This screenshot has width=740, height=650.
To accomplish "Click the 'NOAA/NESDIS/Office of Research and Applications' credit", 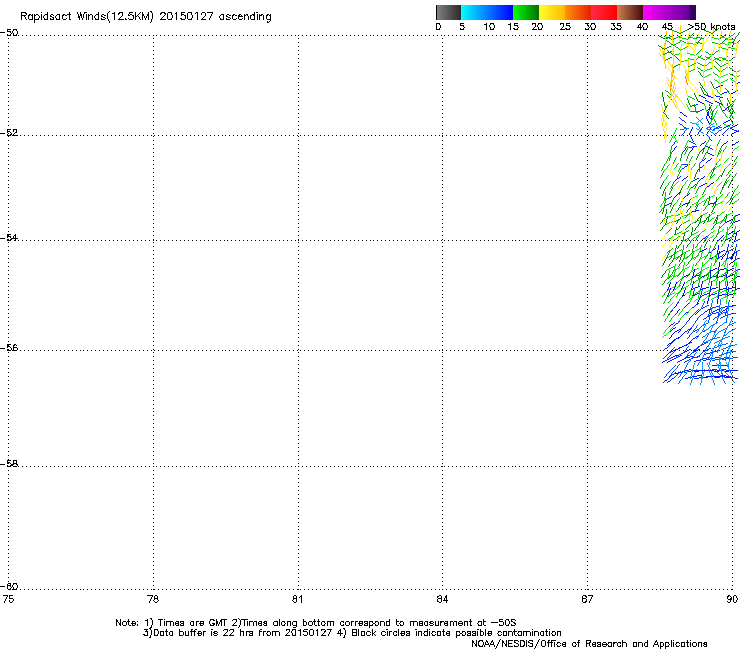I will (589, 644).
